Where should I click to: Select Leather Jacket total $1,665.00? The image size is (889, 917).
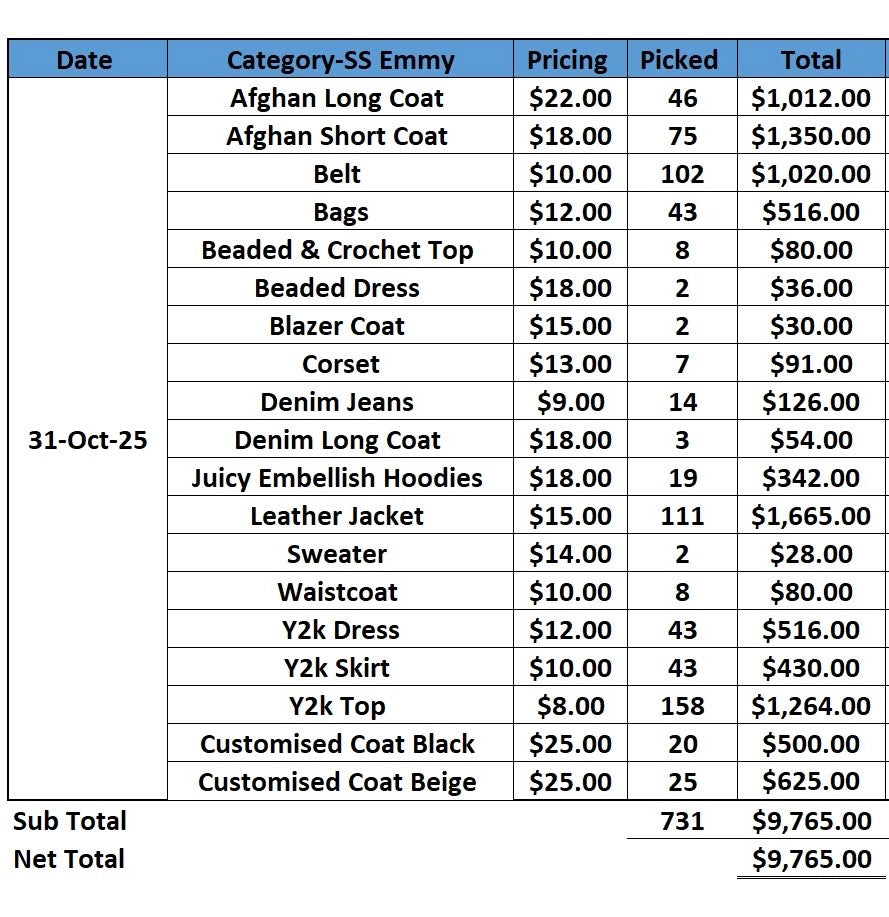[811, 515]
